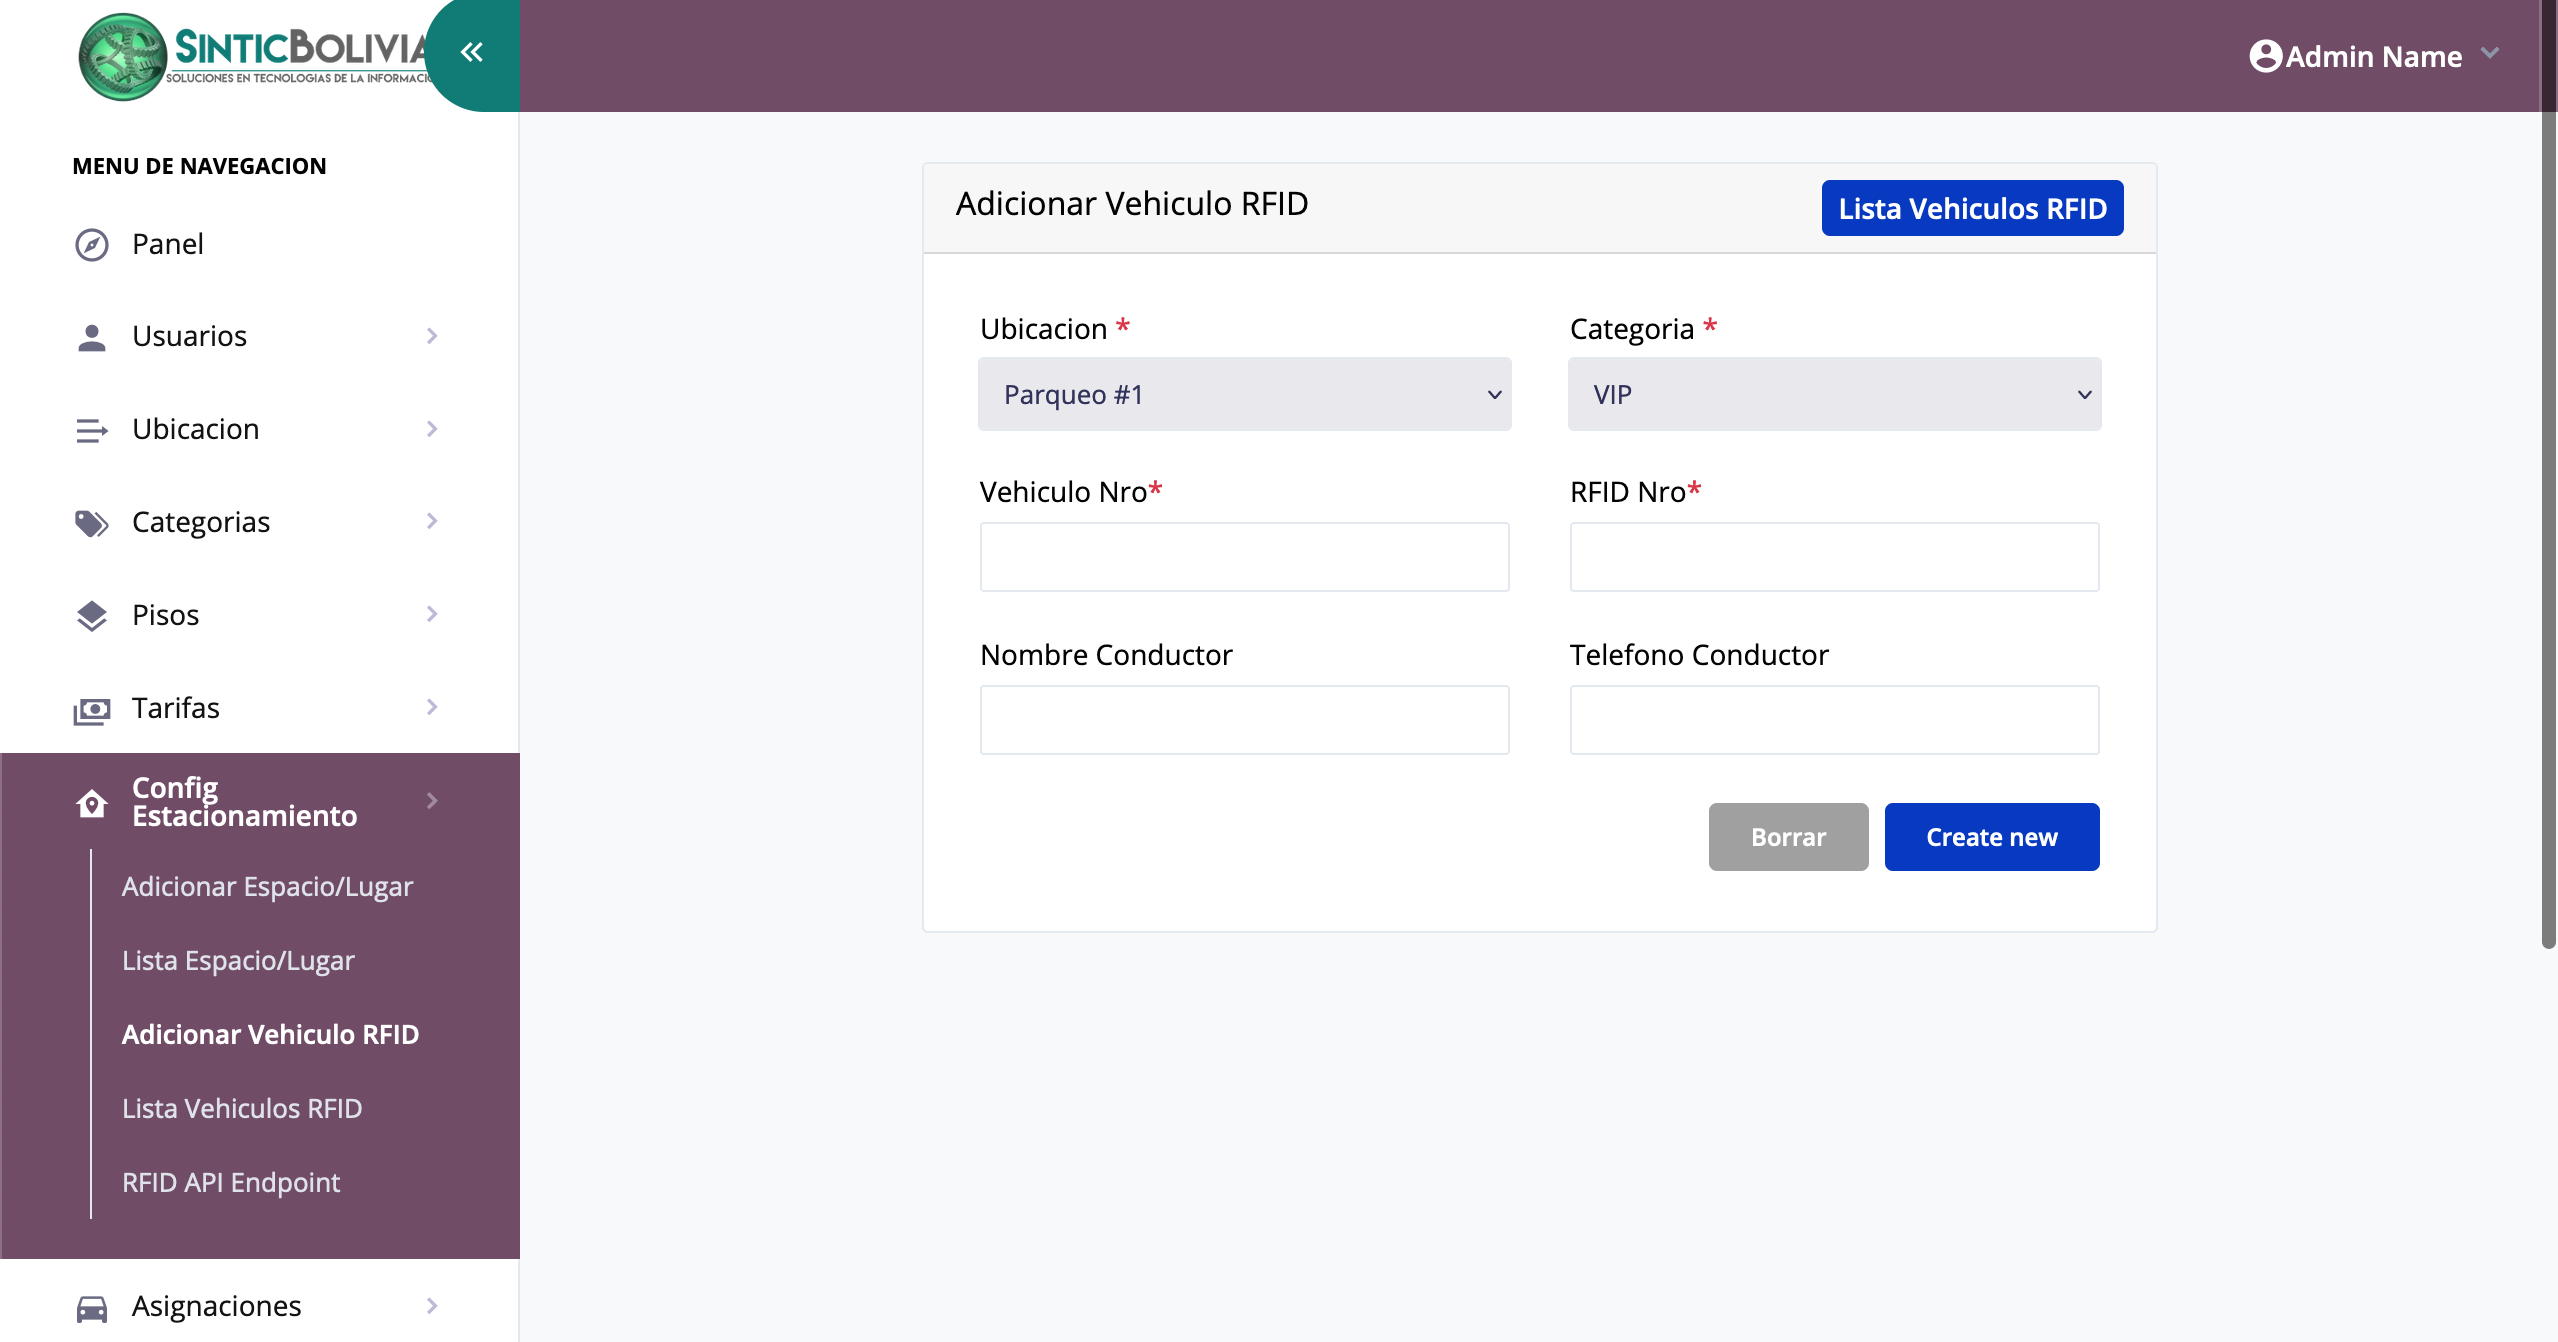Click the compass icon beside Panel

click(x=92, y=244)
